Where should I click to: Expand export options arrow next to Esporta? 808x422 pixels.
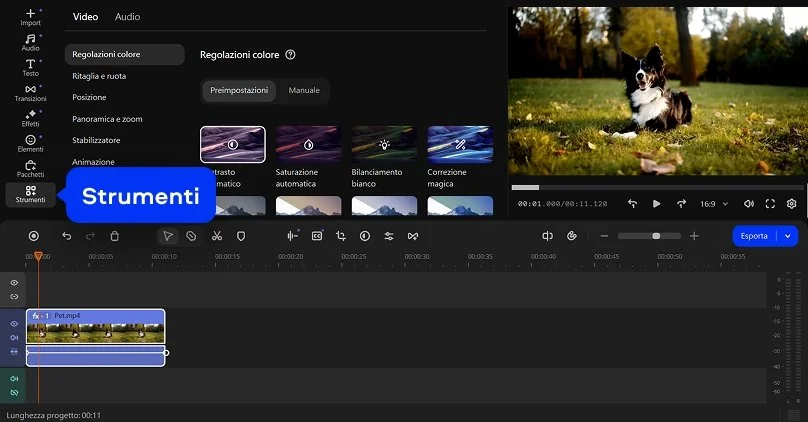click(788, 236)
